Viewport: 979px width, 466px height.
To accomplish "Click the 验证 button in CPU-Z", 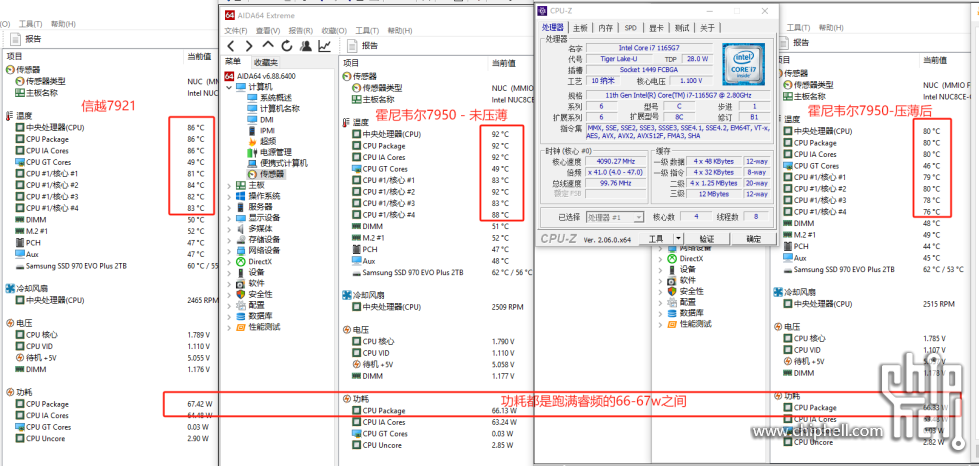I will click(707, 239).
